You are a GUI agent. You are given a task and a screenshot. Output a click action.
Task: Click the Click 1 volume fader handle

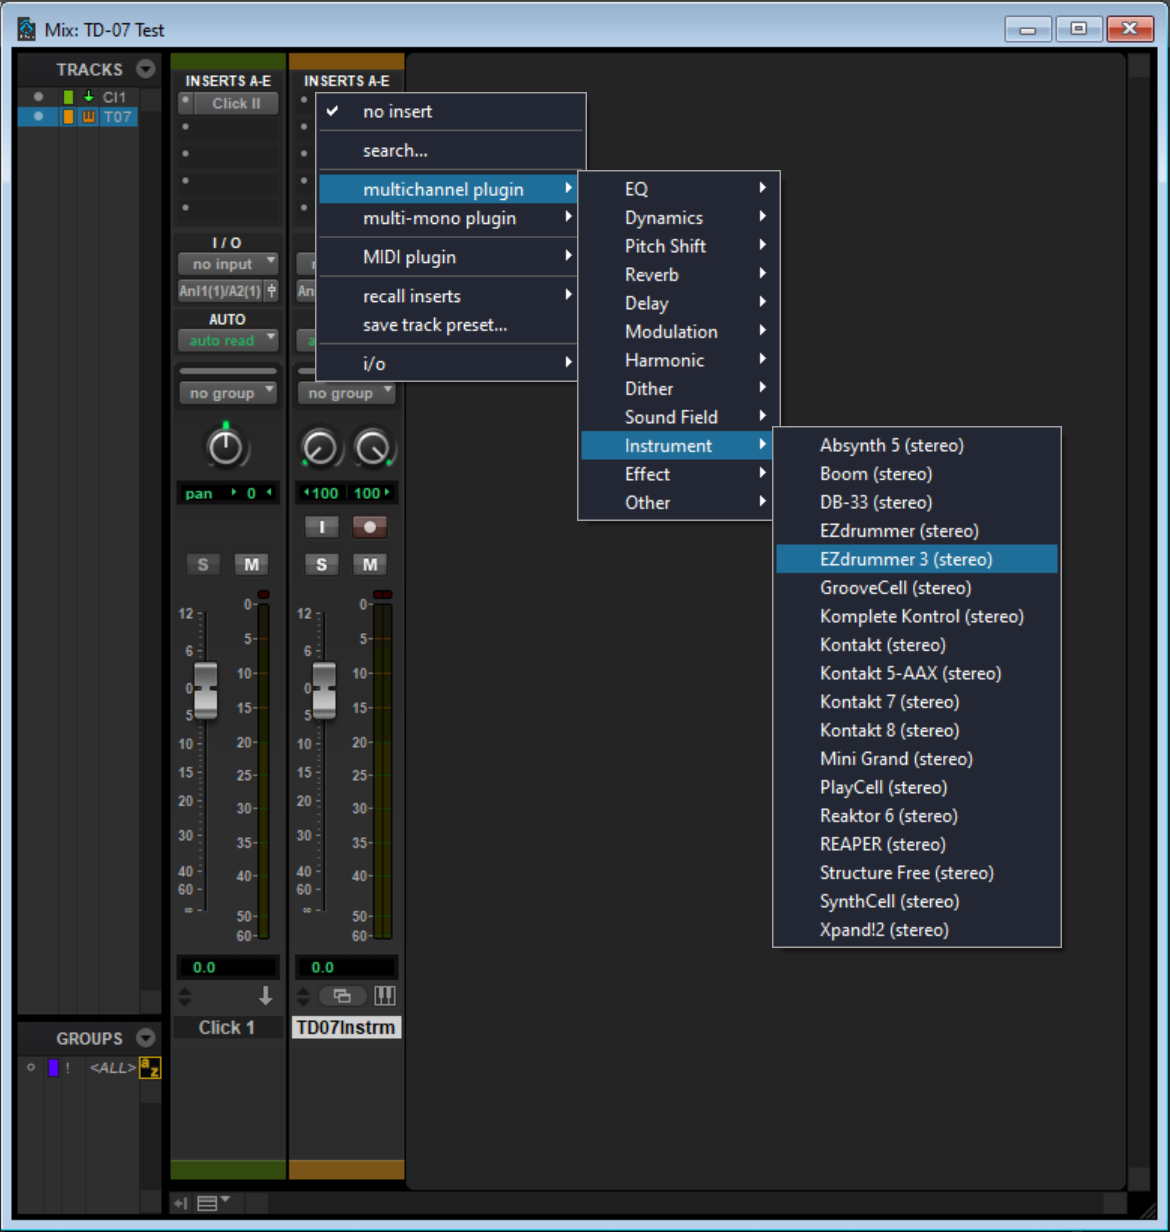pyautogui.click(x=205, y=689)
